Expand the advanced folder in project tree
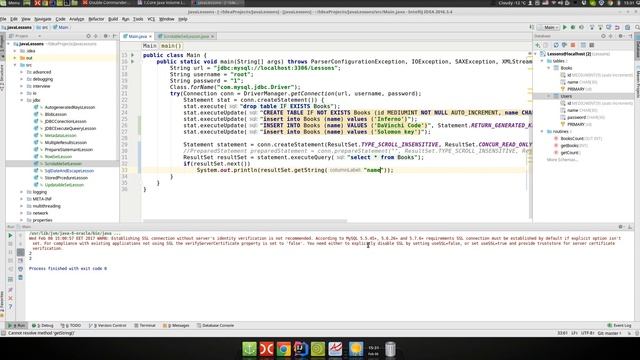 22,72
